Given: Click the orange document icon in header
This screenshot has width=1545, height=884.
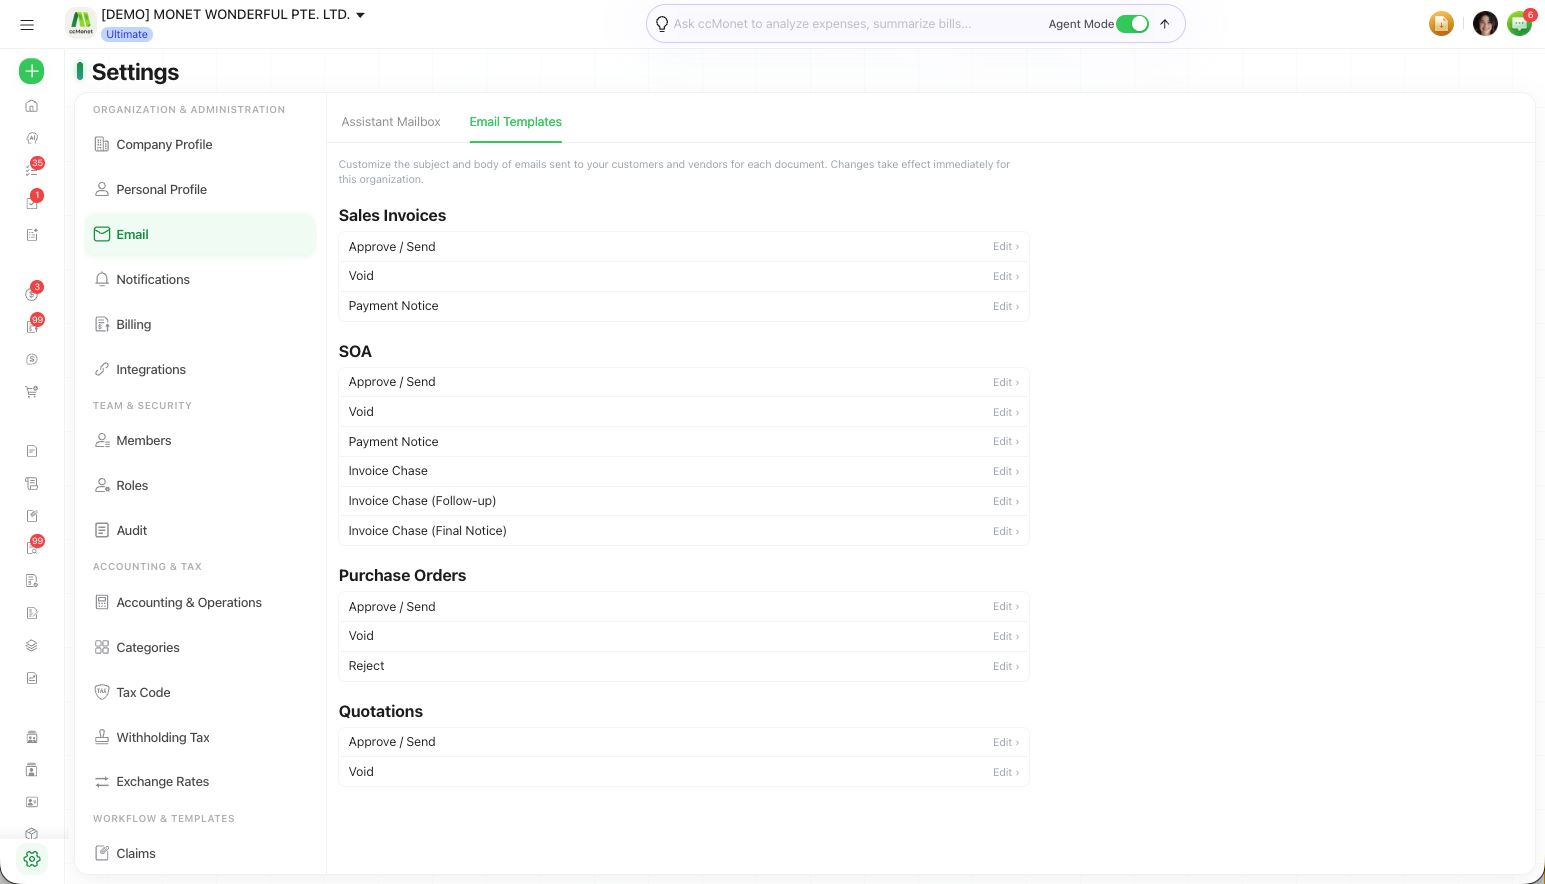Looking at the screenshot, I should (x=1441, y=23).
